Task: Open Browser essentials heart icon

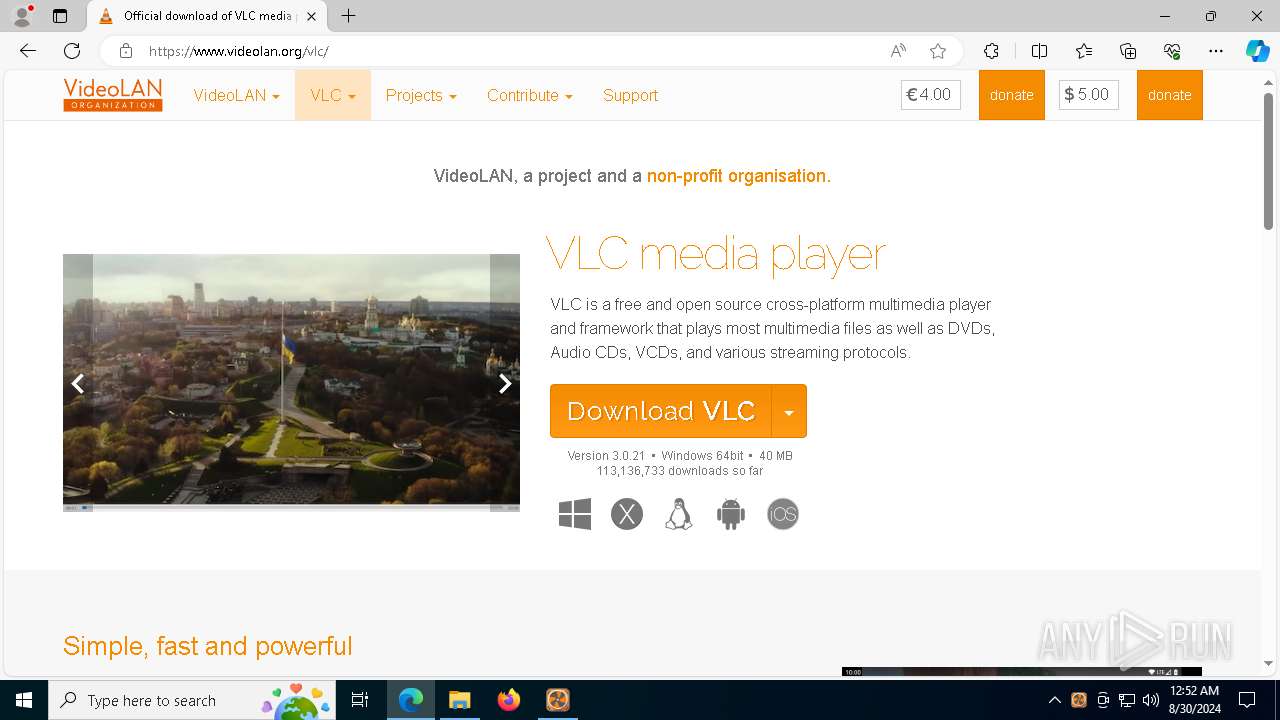Action: (x=1172, y=51)
